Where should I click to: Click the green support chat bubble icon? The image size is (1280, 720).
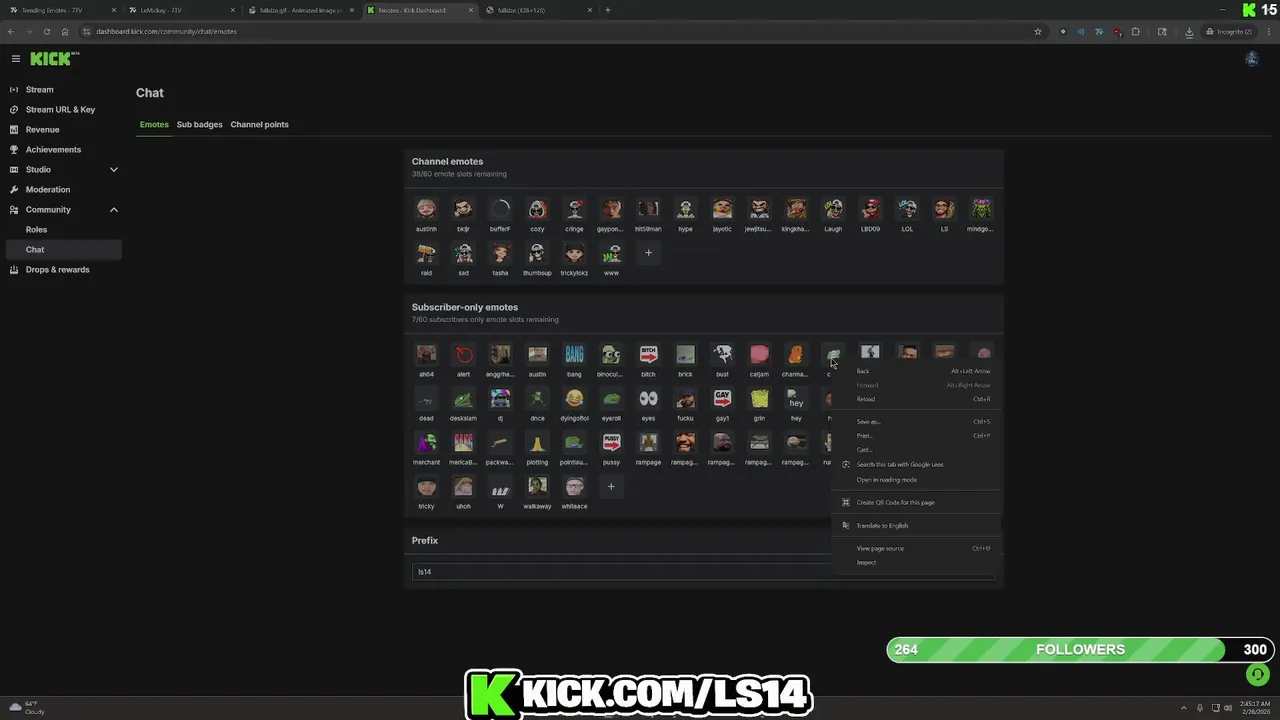tap(1257, 675)
